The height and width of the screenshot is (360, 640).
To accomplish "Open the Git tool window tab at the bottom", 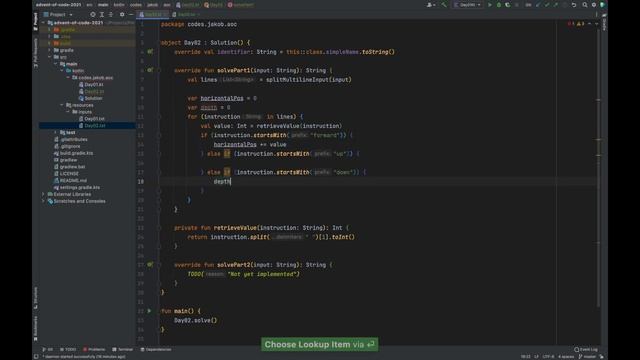I will pyautogui.click(x=47, y=349).
